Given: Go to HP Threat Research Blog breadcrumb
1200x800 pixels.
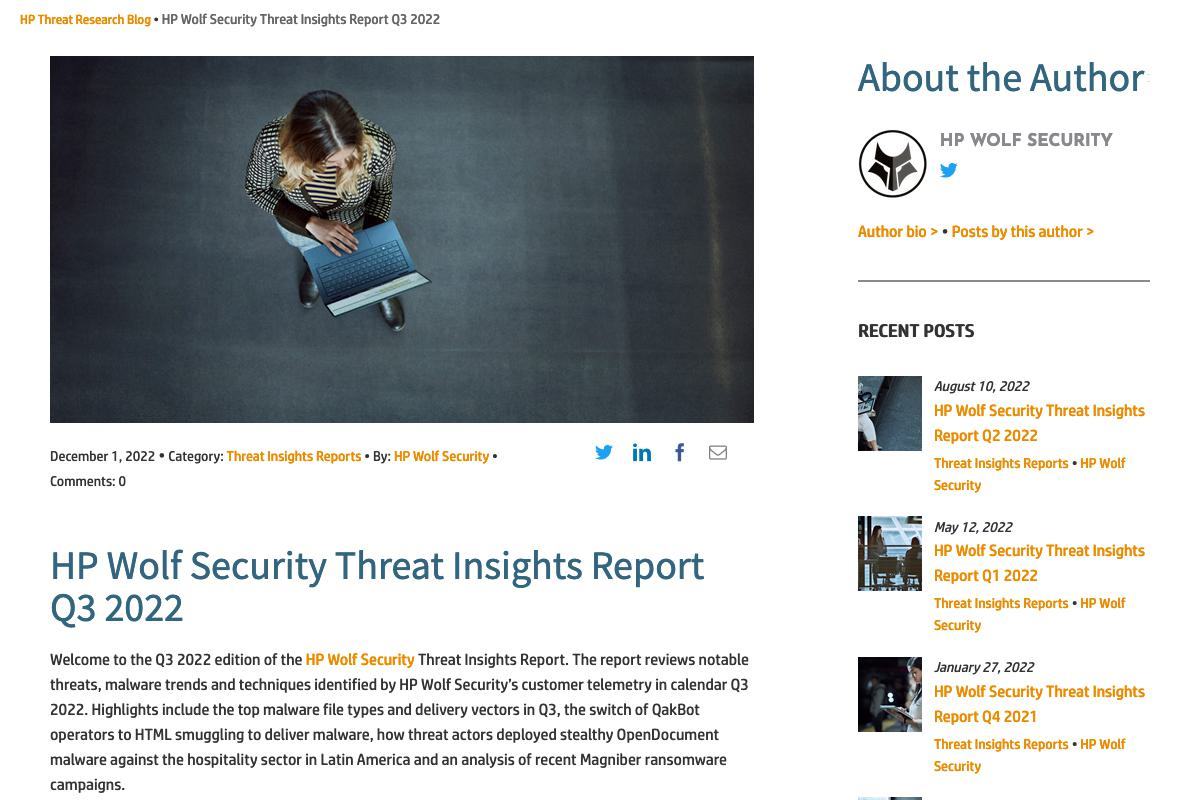Looking at the screenshot, I should tap(85, 19).
